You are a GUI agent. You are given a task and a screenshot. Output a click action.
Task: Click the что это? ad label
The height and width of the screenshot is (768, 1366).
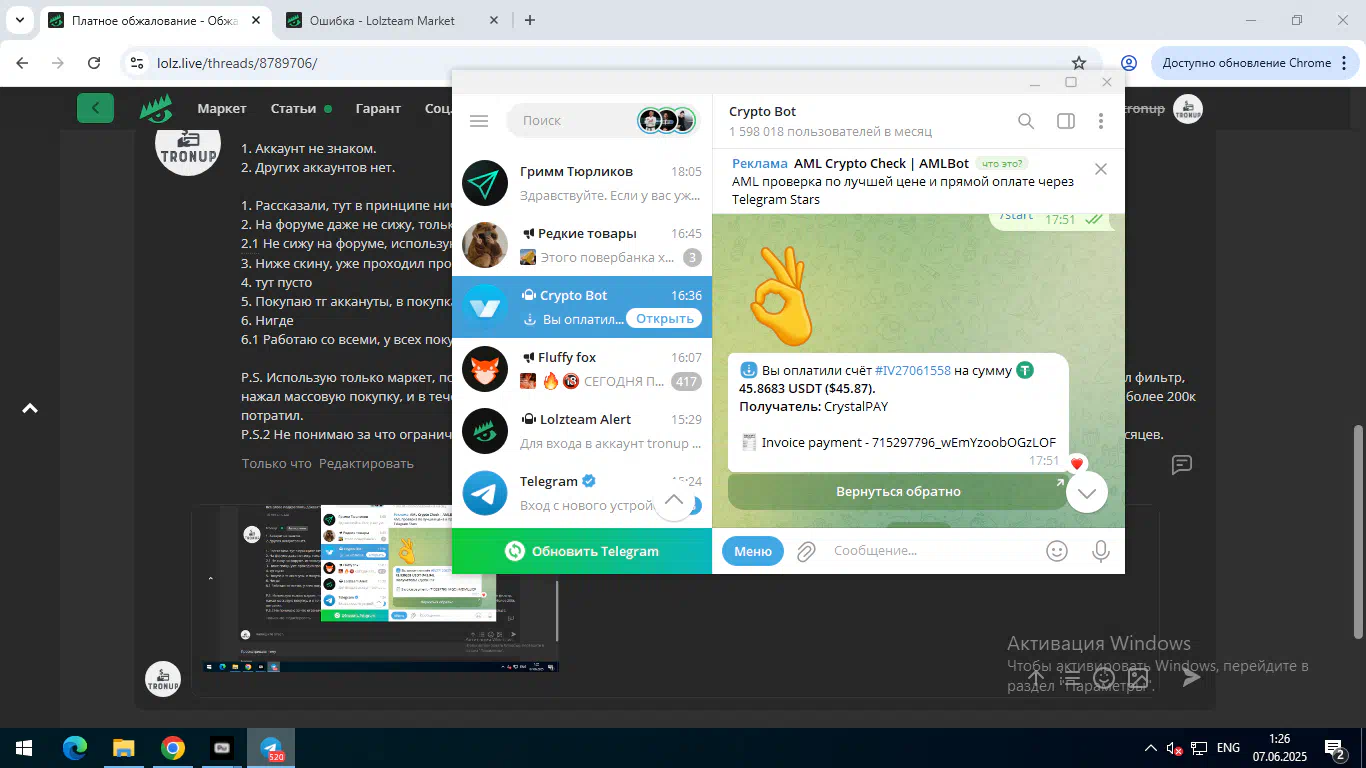pyautogui.click(x=1003, y=164)
